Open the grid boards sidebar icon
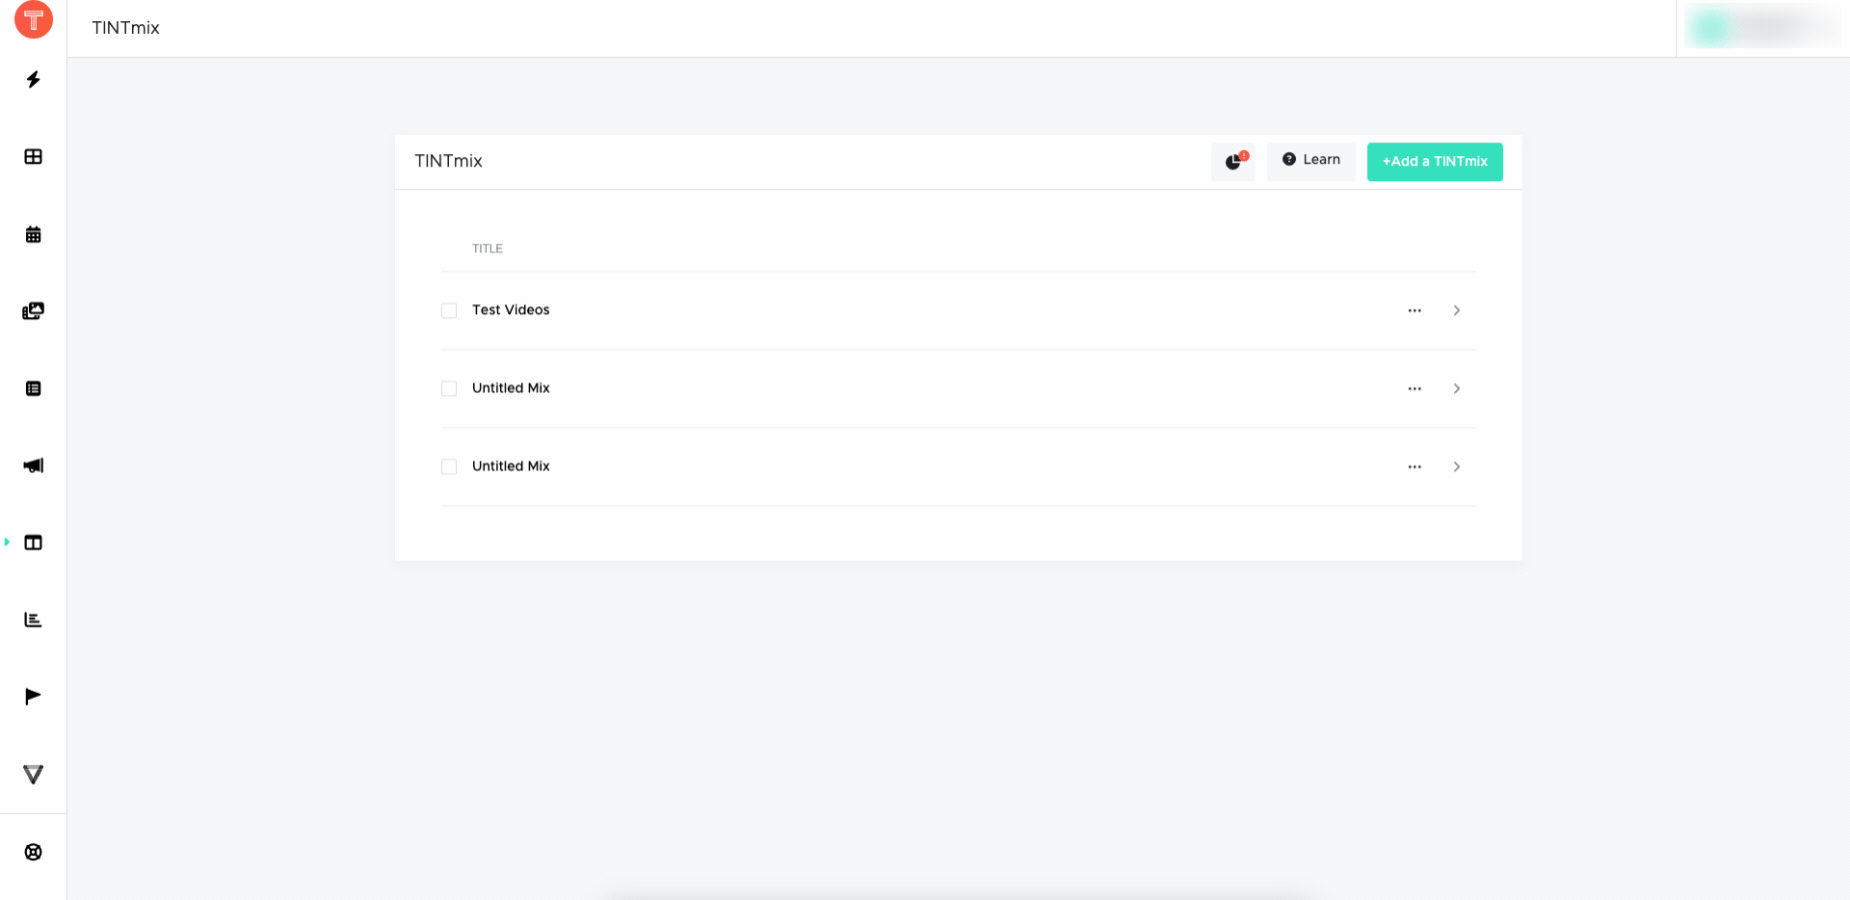Screen dimensions: 1850x900 [33, 157]
